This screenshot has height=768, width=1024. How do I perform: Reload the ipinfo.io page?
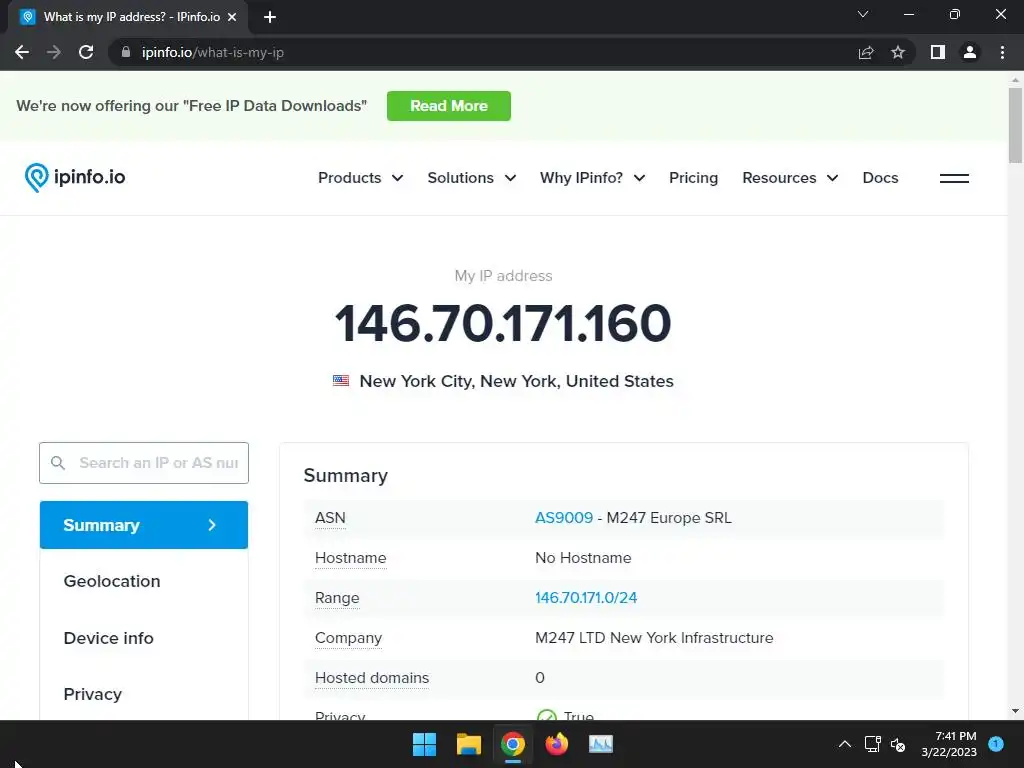point(86,52)
